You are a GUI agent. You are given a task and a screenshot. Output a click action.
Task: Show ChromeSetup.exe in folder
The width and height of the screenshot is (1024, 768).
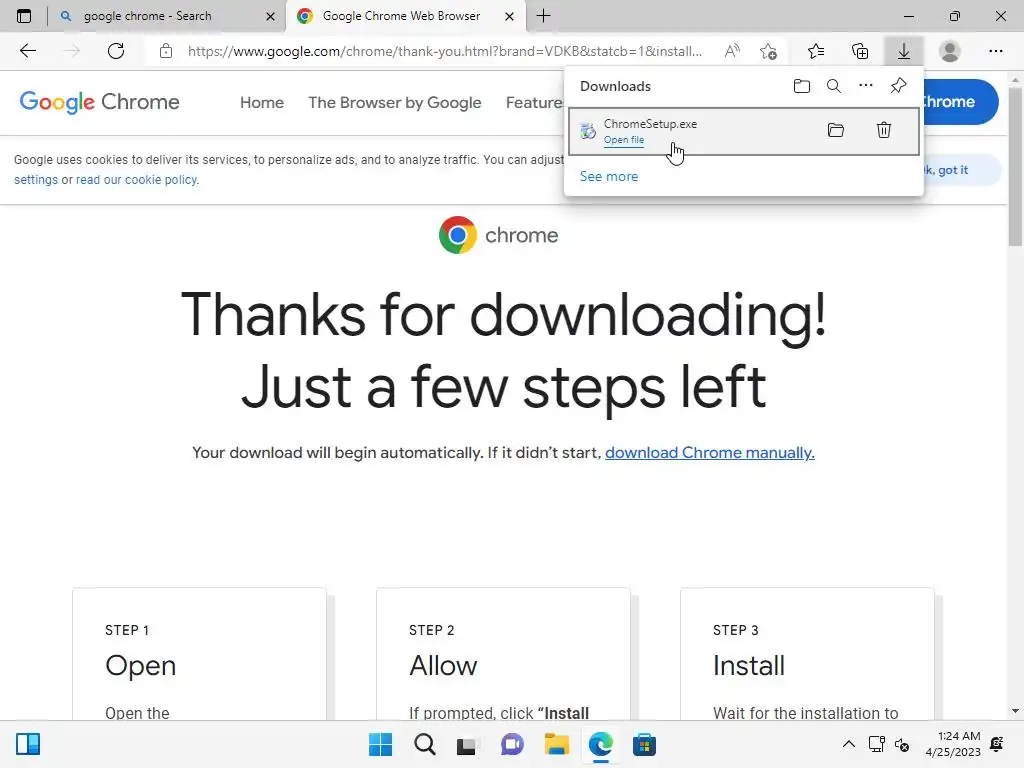(836, 130)
